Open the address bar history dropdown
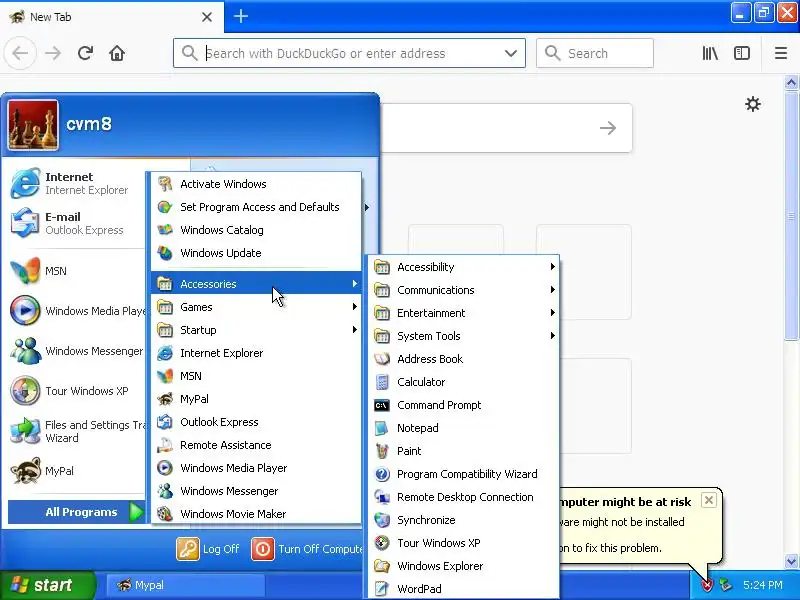Image resolution: width=800 pixels, height=600 pixels. (x=510, y=53)
